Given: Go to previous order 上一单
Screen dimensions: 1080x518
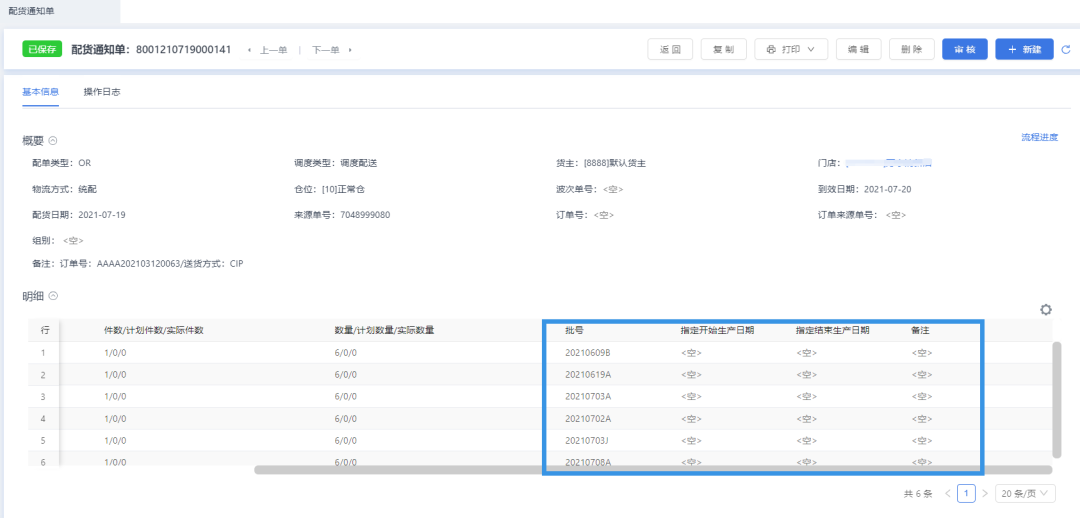Looking at the screenshot, I should (x=269, y=50).
